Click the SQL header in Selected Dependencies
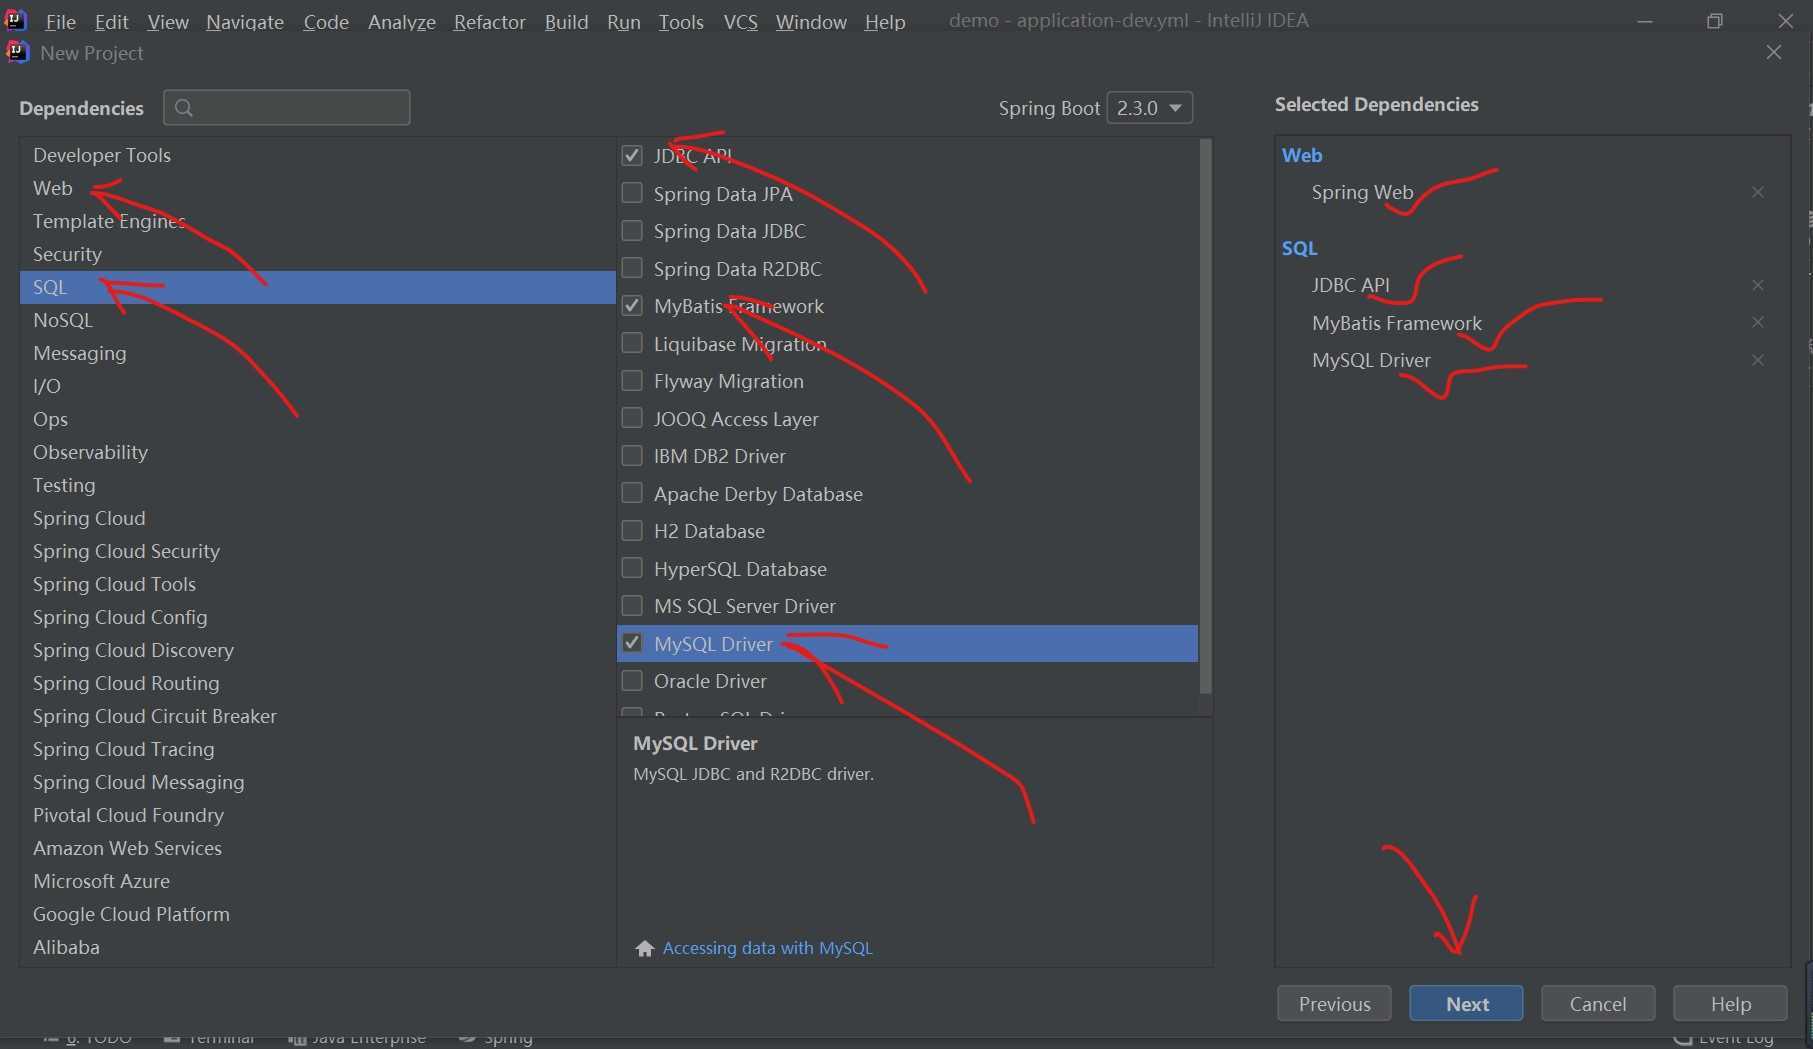 pos(1300,248)
